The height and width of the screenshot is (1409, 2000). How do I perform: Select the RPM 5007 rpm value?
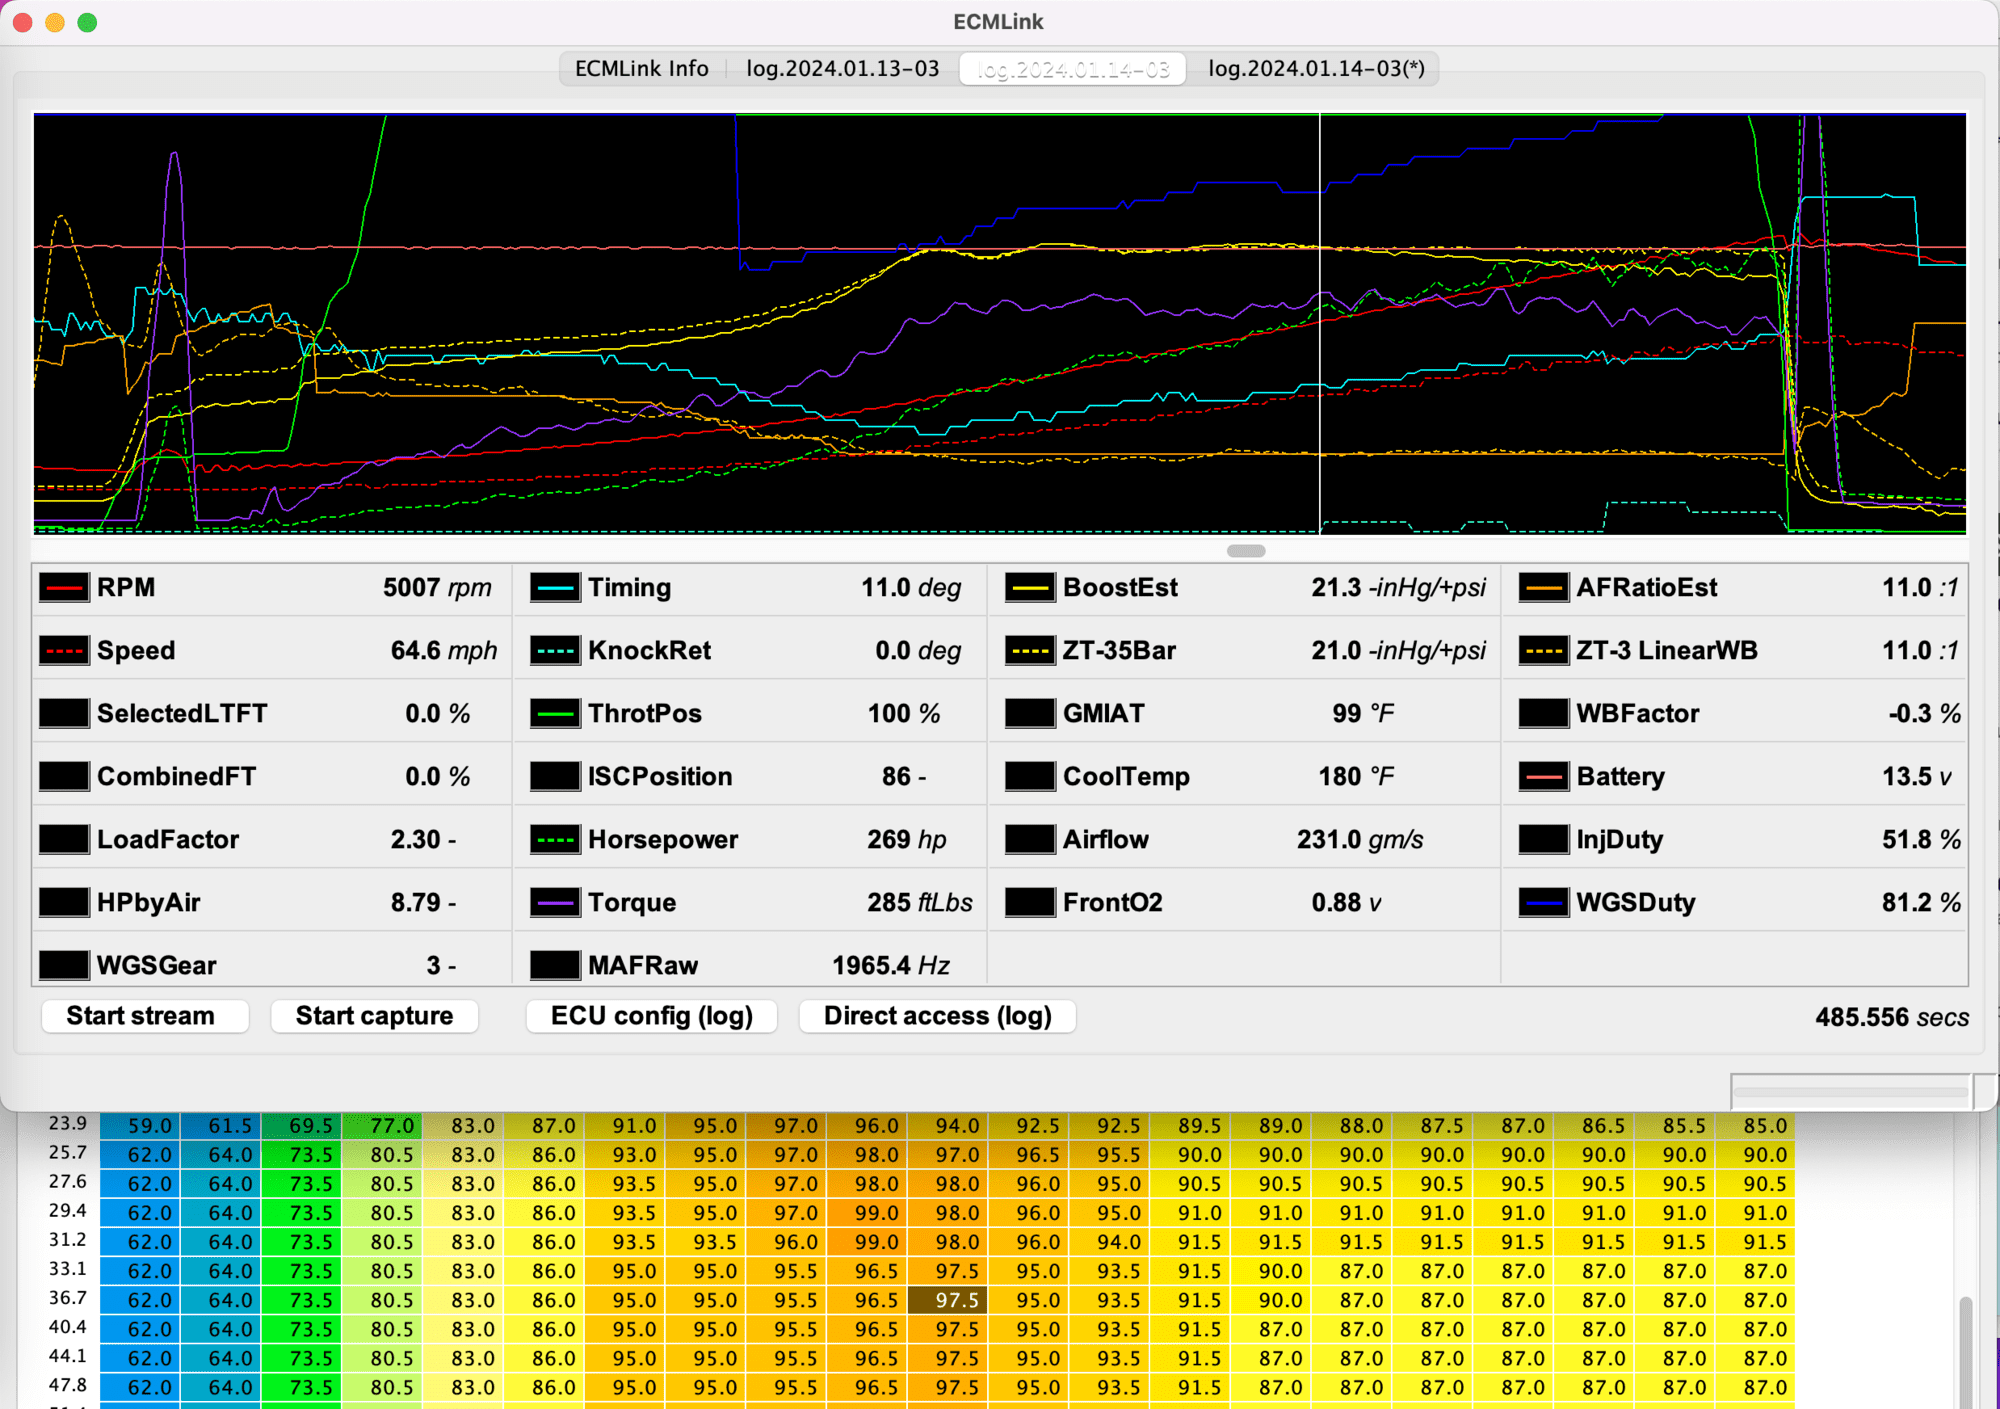tap(437, 588)
